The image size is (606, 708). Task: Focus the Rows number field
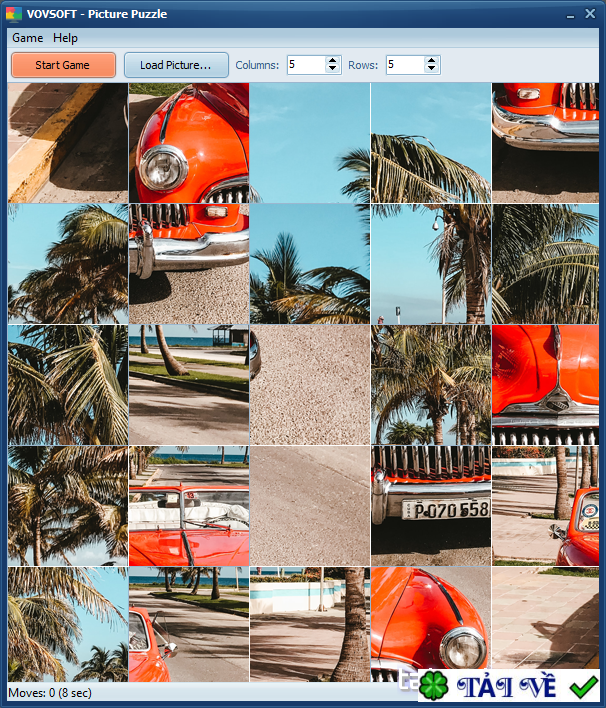tap(406, 65)
